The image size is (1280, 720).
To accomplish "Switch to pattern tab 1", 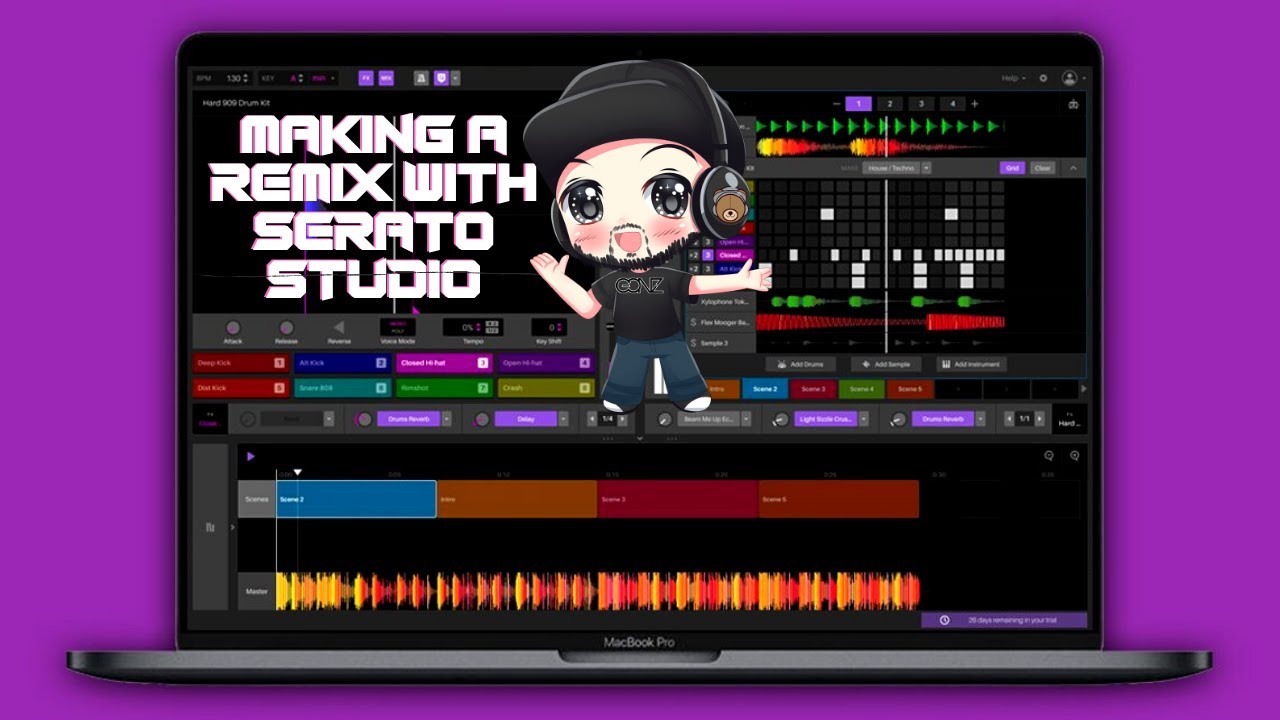I will [859, 103].
